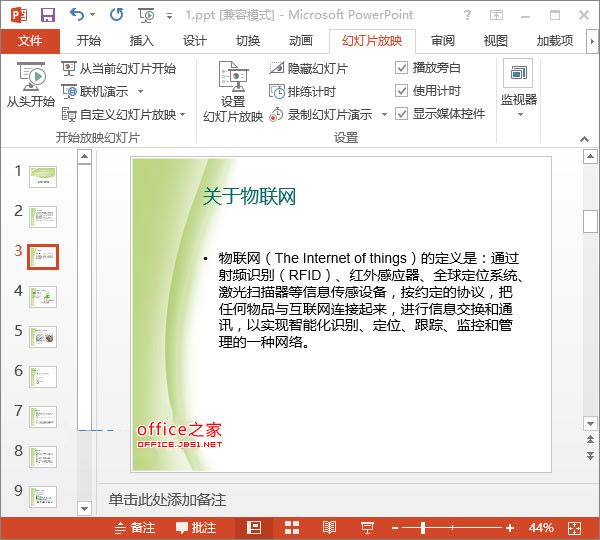Click the zoom slider in status bar

[423, 527]
